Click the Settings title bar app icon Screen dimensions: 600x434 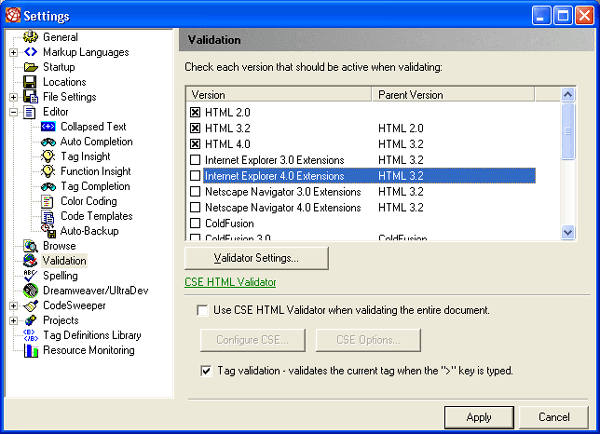pyautogui.click(x=13, y=15)
